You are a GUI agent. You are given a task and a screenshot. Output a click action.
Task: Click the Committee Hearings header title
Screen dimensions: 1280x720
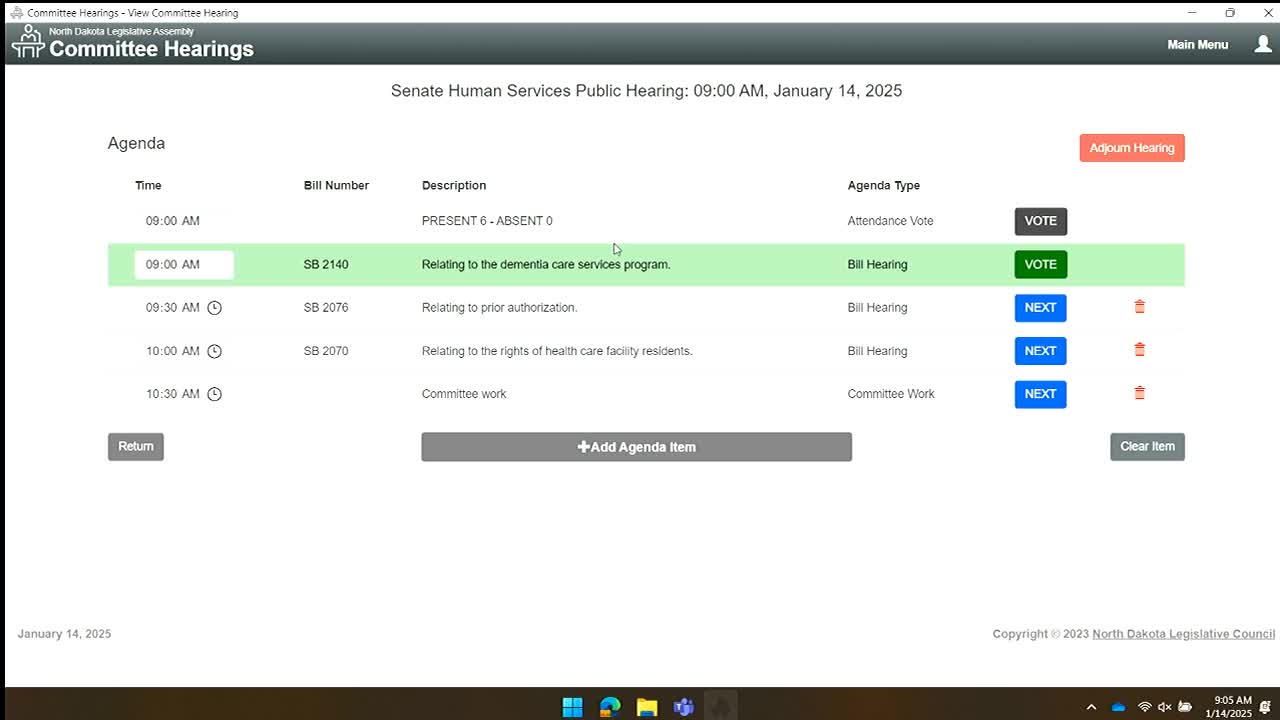point(151,49)
